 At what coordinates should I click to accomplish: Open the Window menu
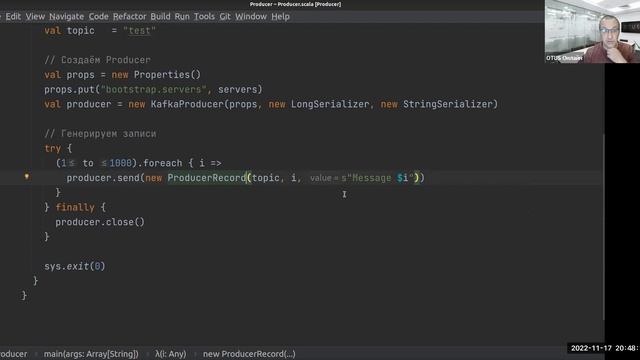click(x=251, y=16)
